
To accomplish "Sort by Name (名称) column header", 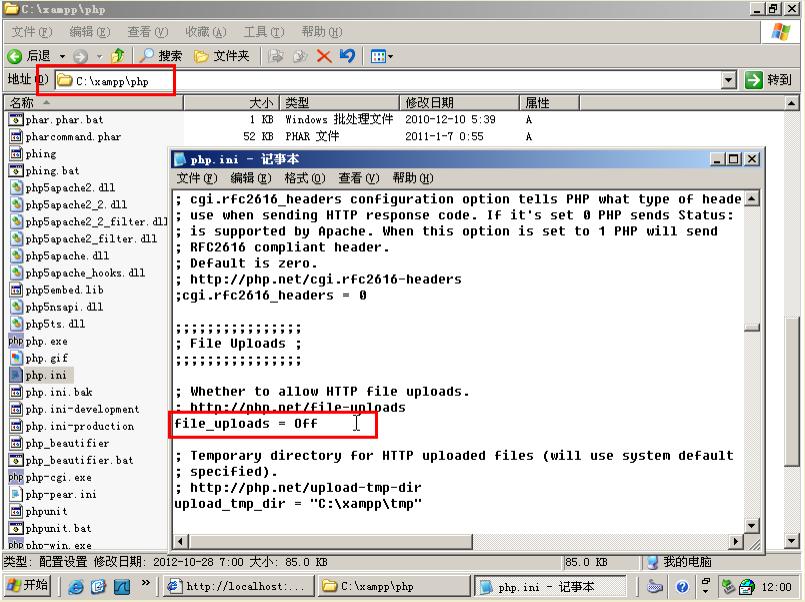I will coord(93,103).
